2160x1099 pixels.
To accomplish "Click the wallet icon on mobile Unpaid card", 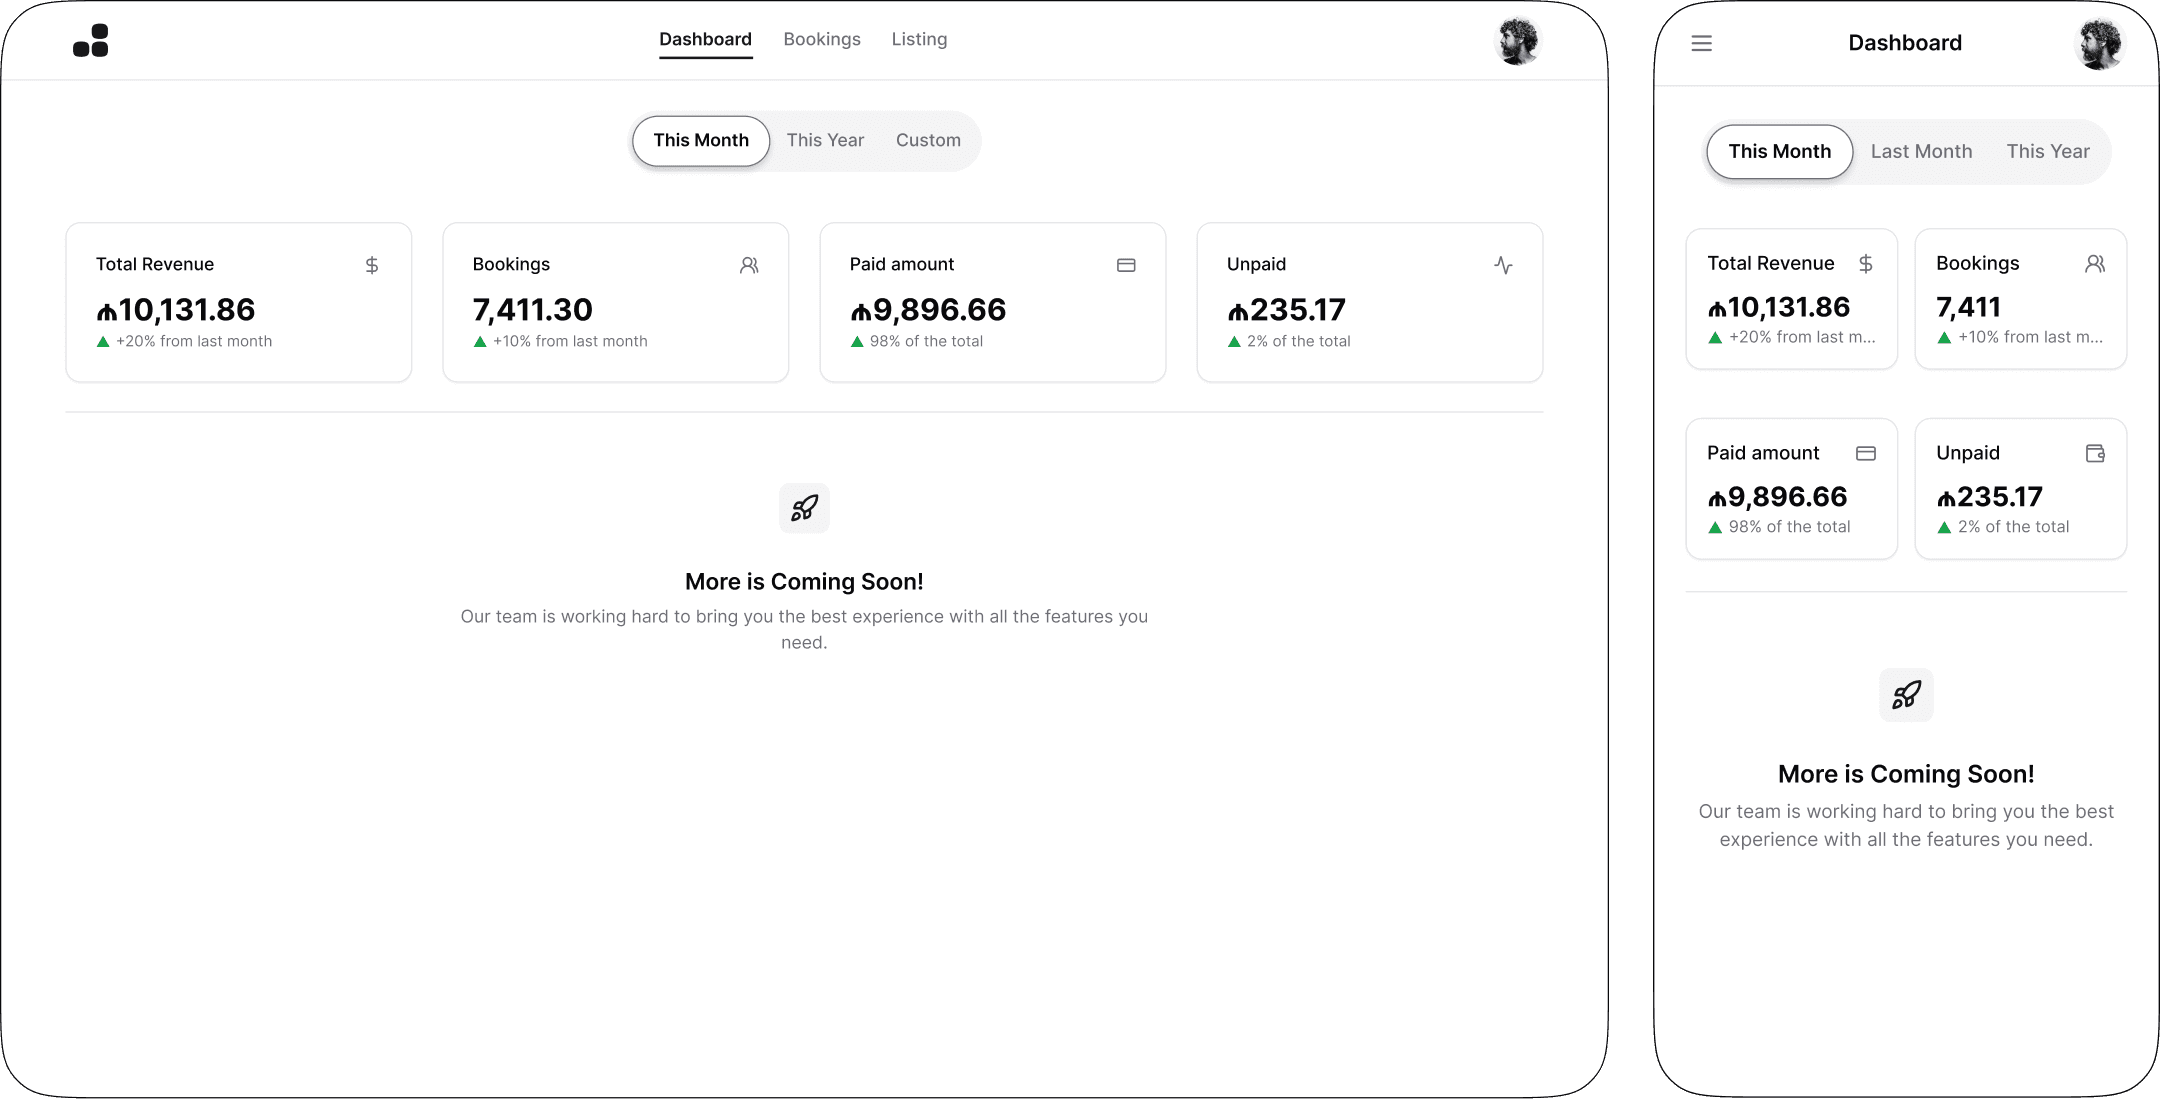I will pos(2096,453).
